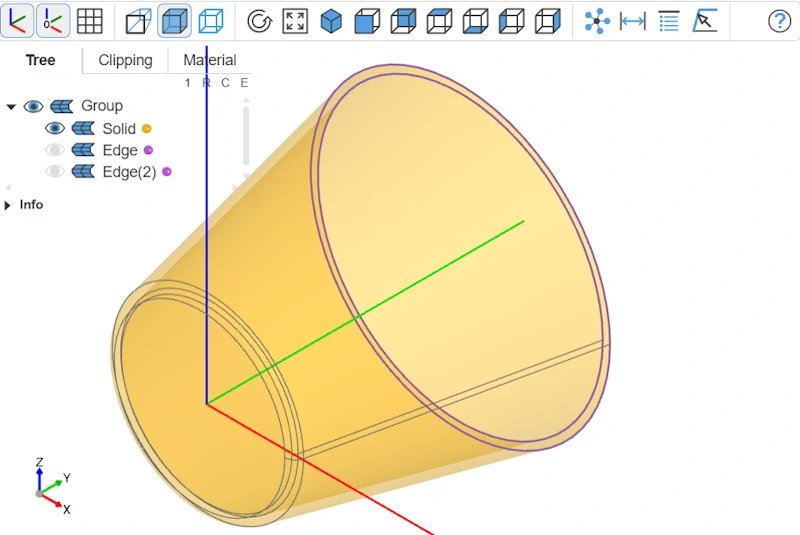
Task: Open the Material tab
Action: [209, 60]
